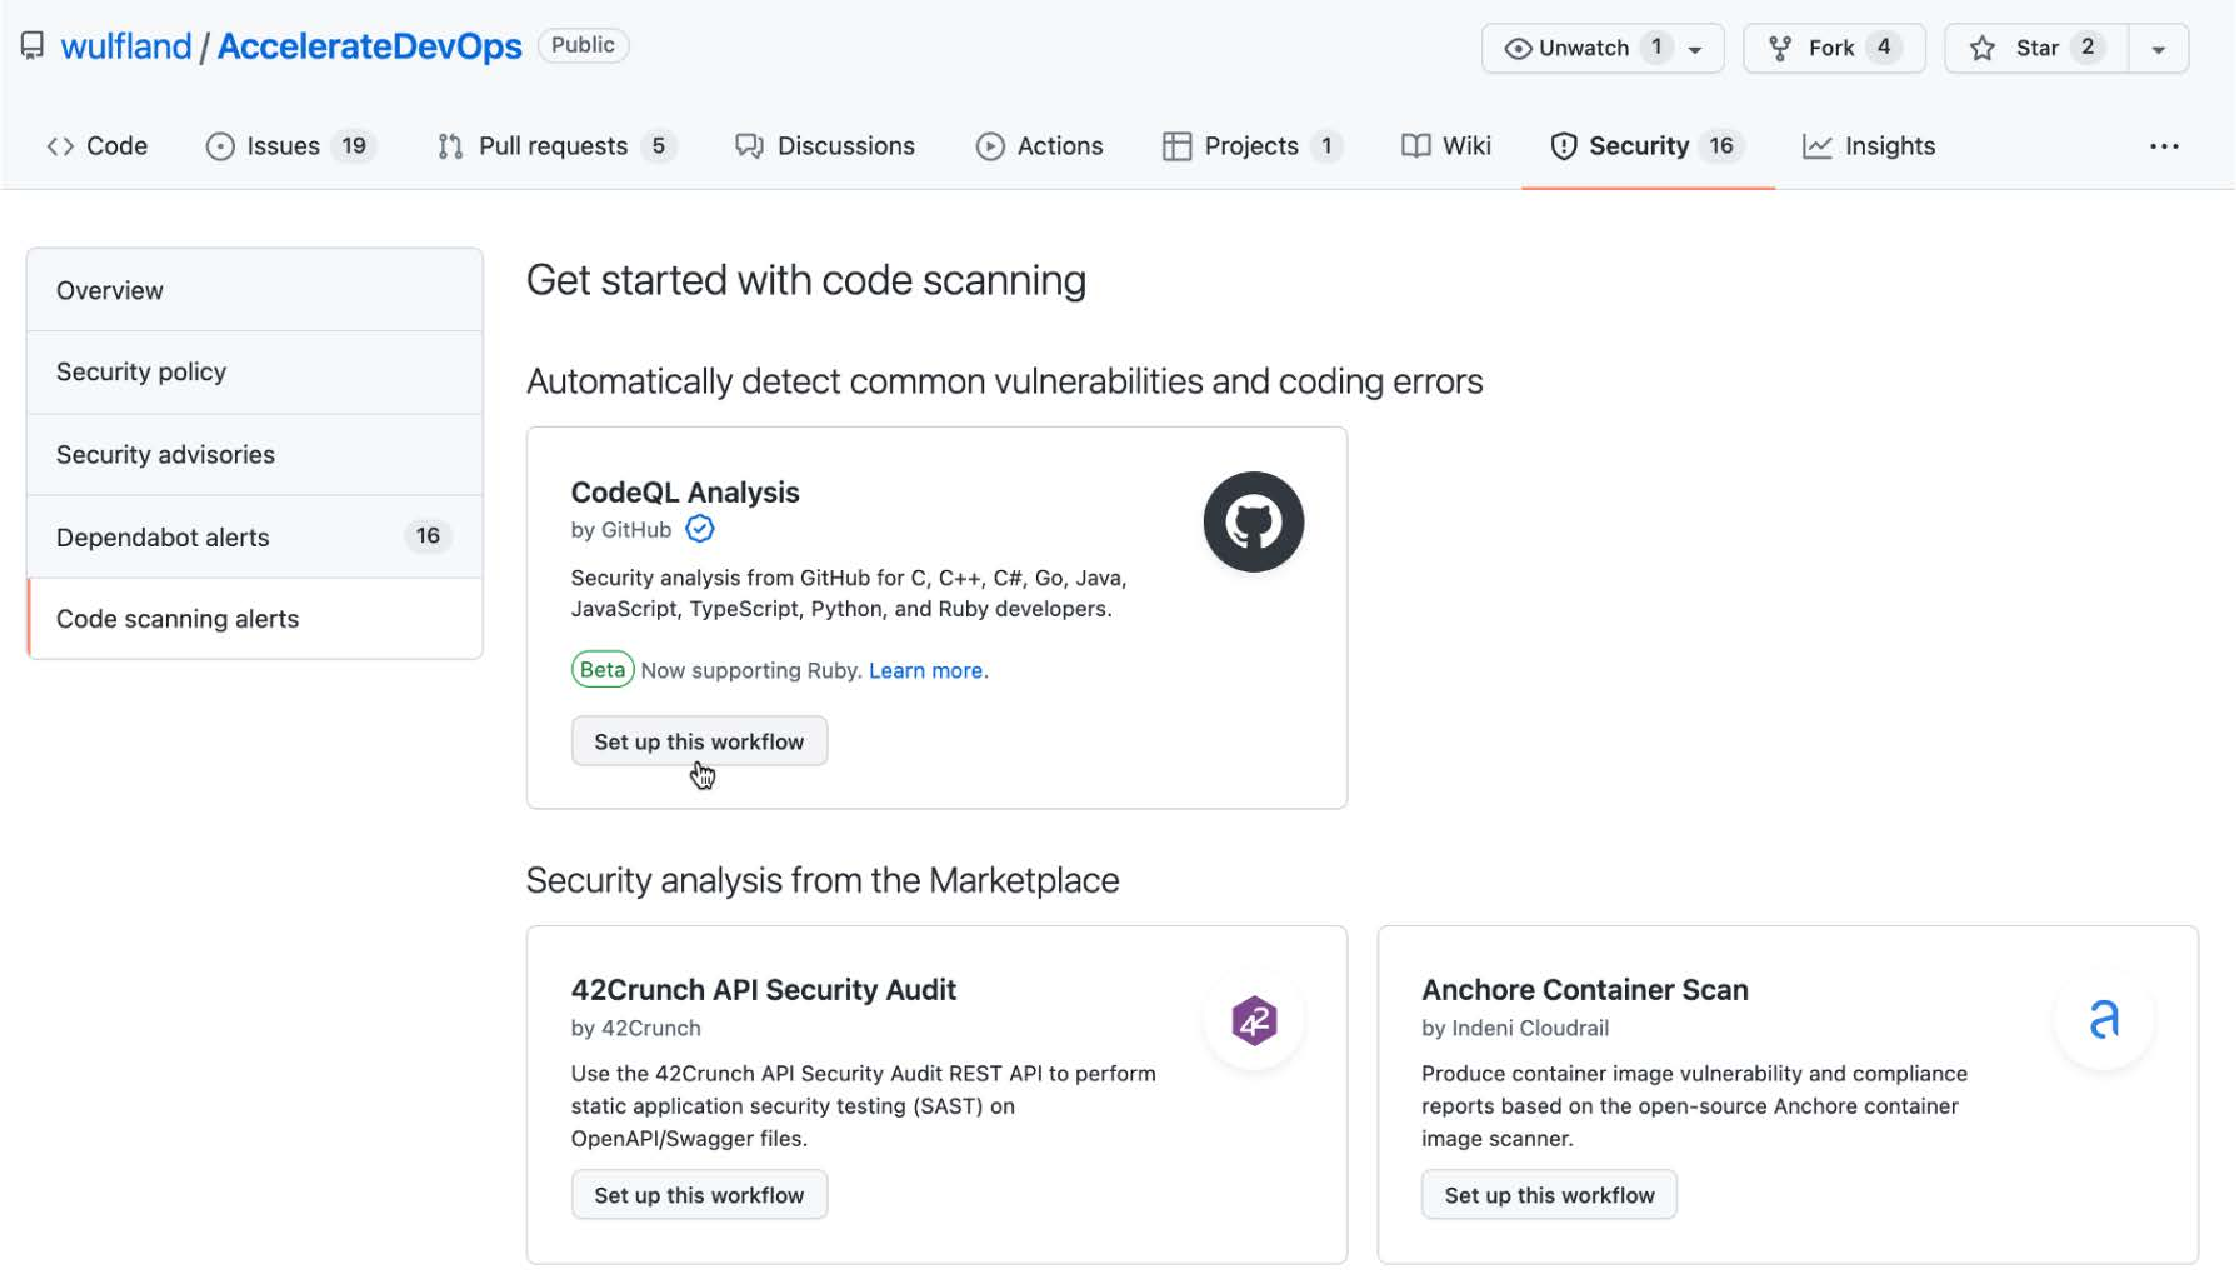Click the GitHub Octocat logo on CodeQL card
Viewport: 2236px width, 1282px height.
tap(1253, 521)
